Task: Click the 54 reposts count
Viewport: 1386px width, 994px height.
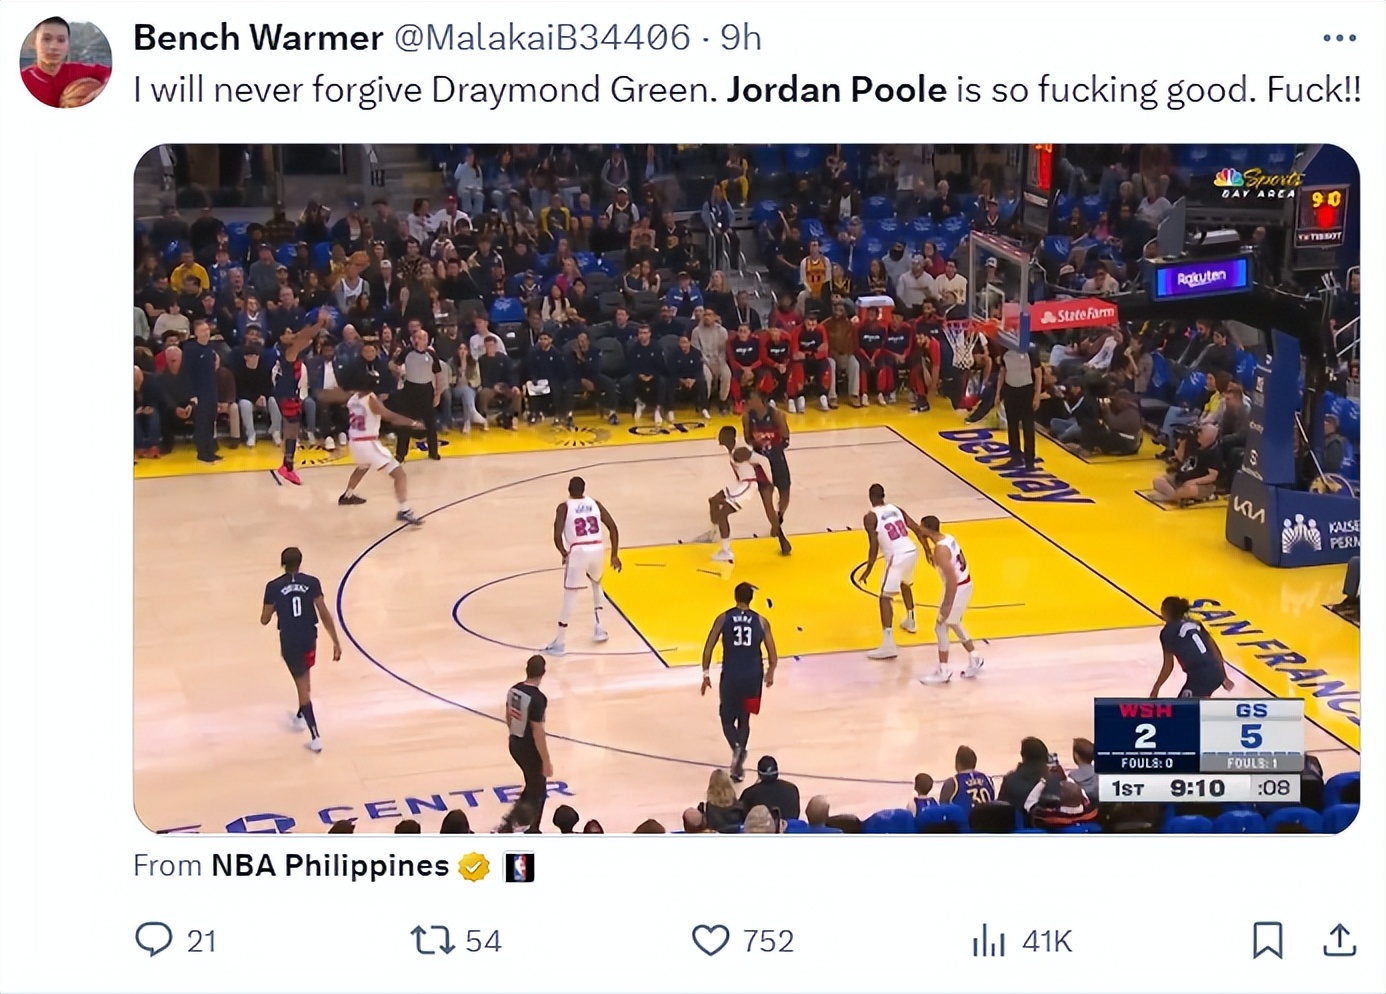Action: 483,941
